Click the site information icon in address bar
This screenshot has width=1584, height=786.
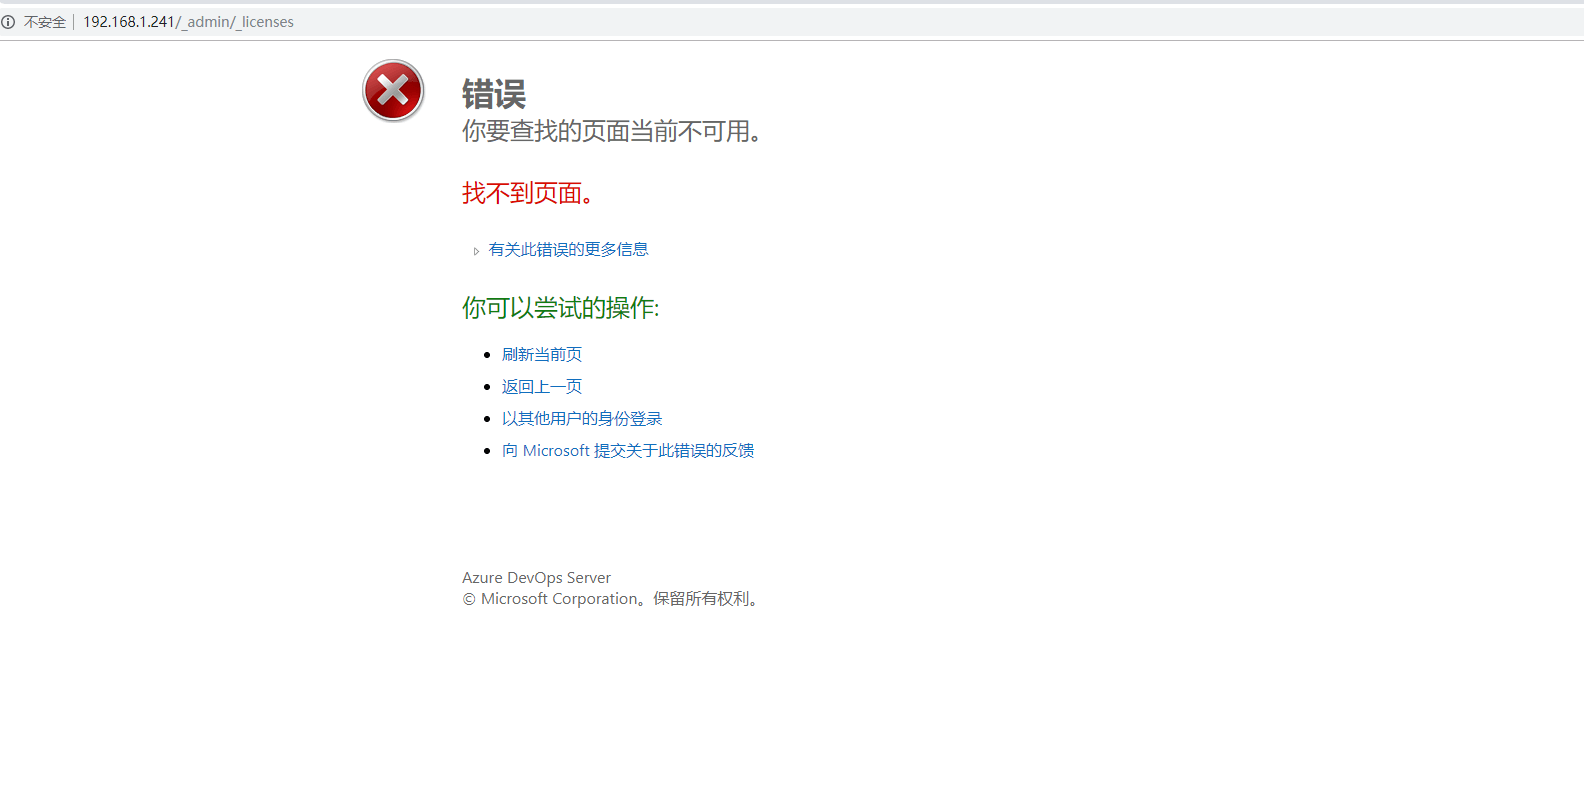click(x=8, y=22)
